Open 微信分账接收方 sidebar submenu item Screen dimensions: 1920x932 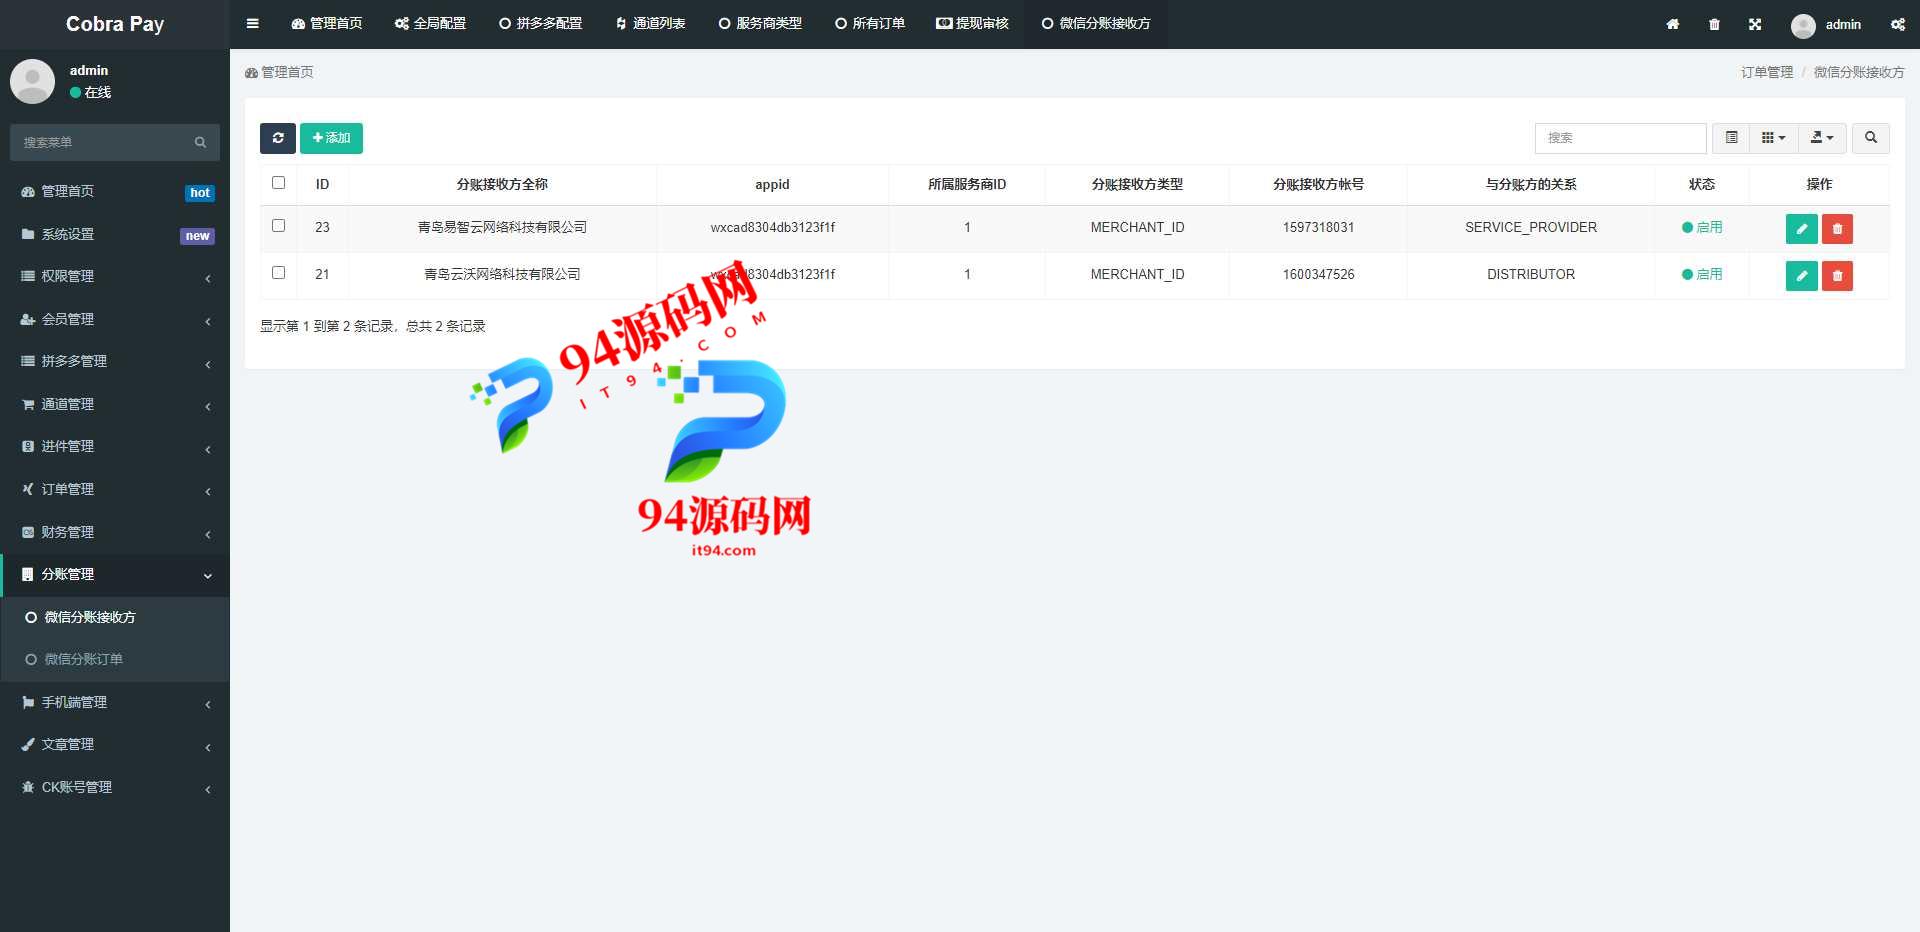[x=115, y=618]
